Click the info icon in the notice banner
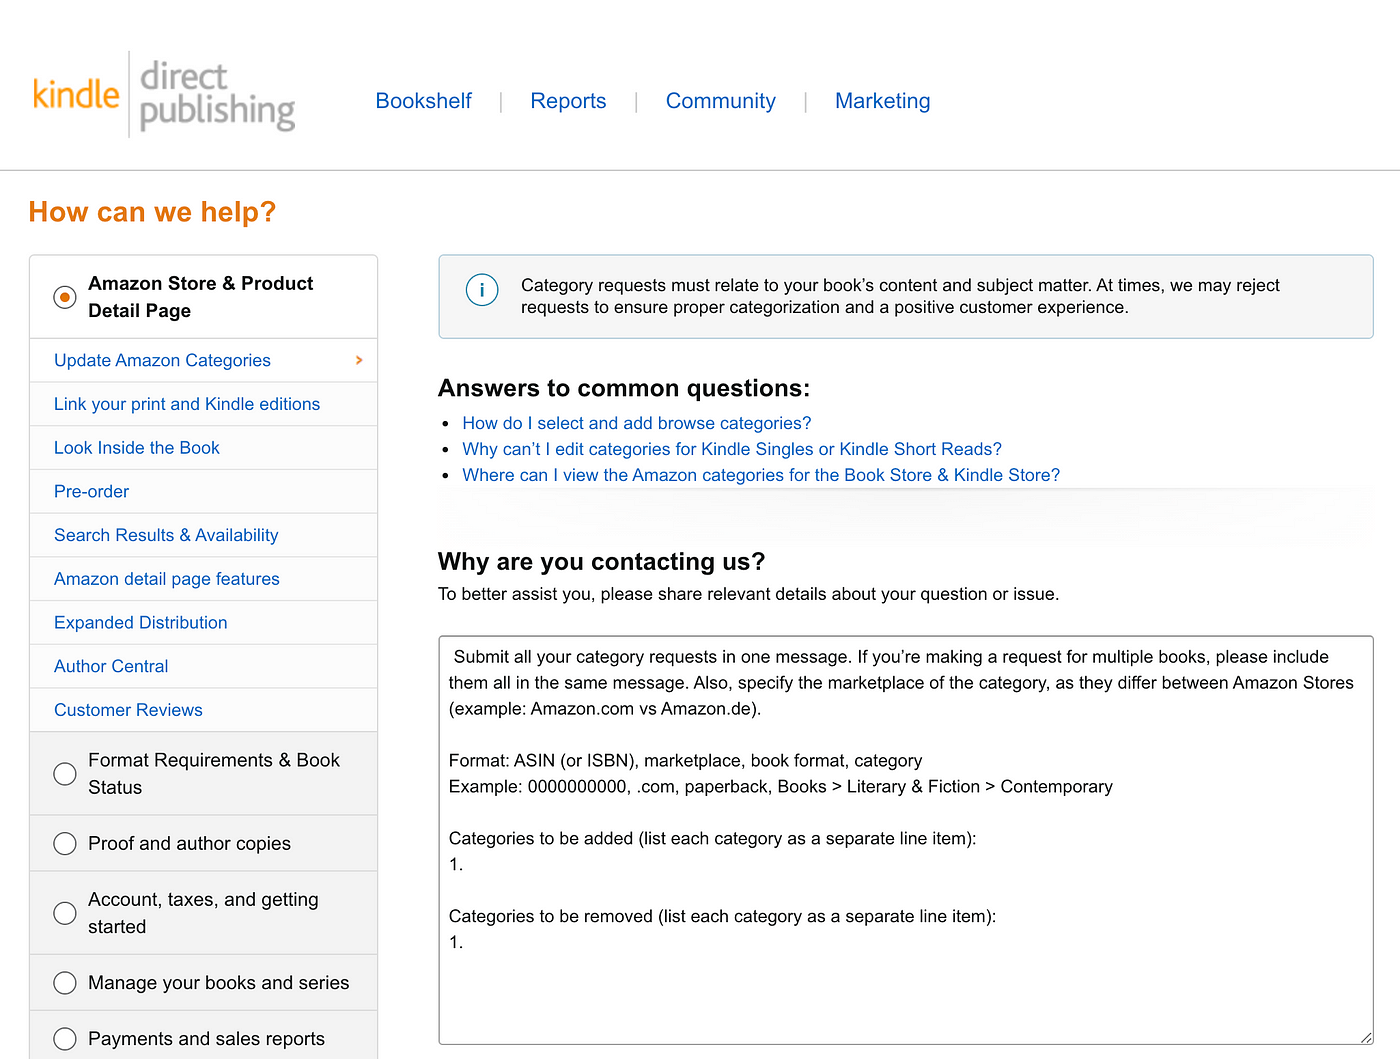Image resolution: width=1400 pixels, height=1059 pixels. [x=482, y=290]
